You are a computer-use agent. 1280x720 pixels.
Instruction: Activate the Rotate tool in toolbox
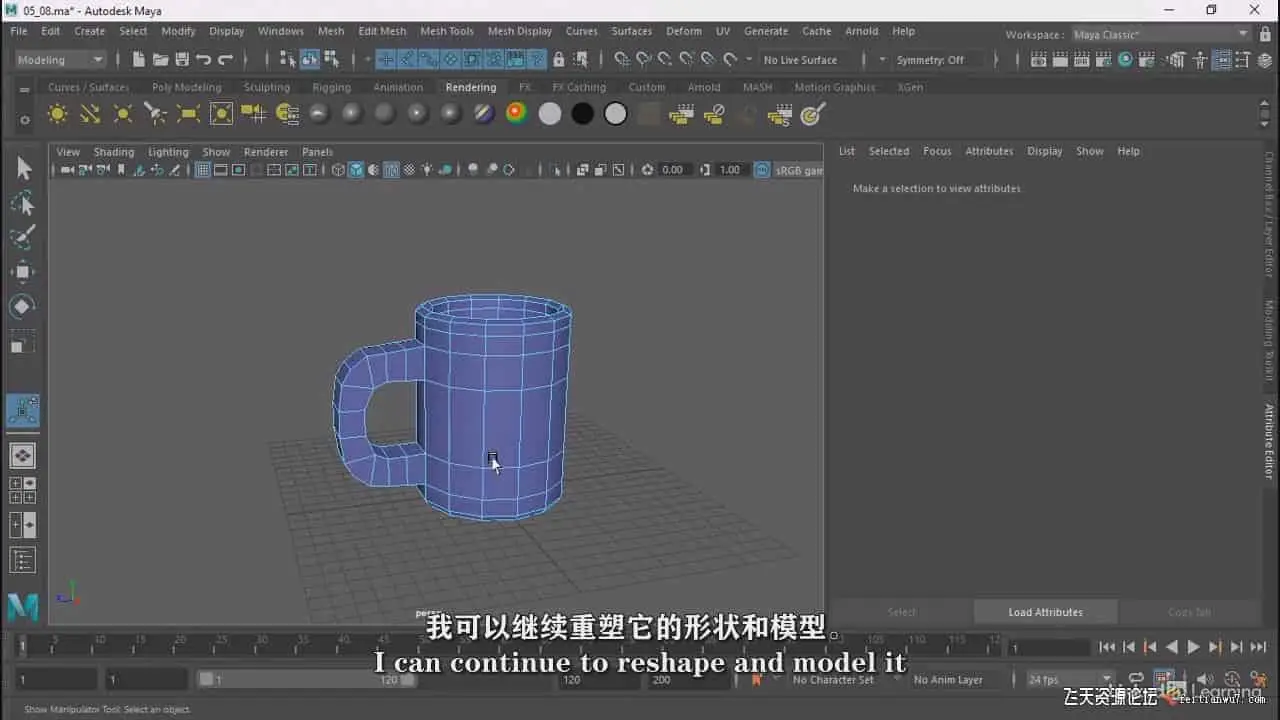click(x=22, y=307)
